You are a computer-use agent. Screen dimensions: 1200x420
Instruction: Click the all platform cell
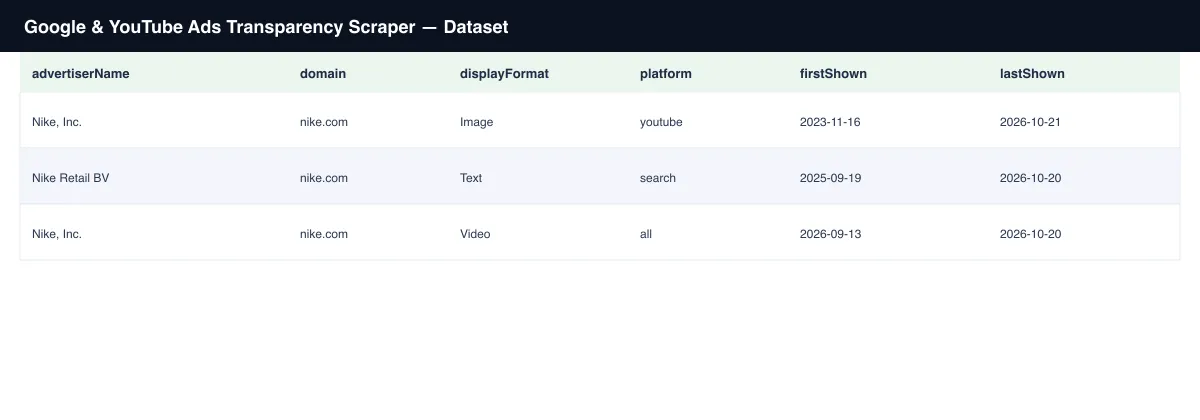[x=646, y=234]
